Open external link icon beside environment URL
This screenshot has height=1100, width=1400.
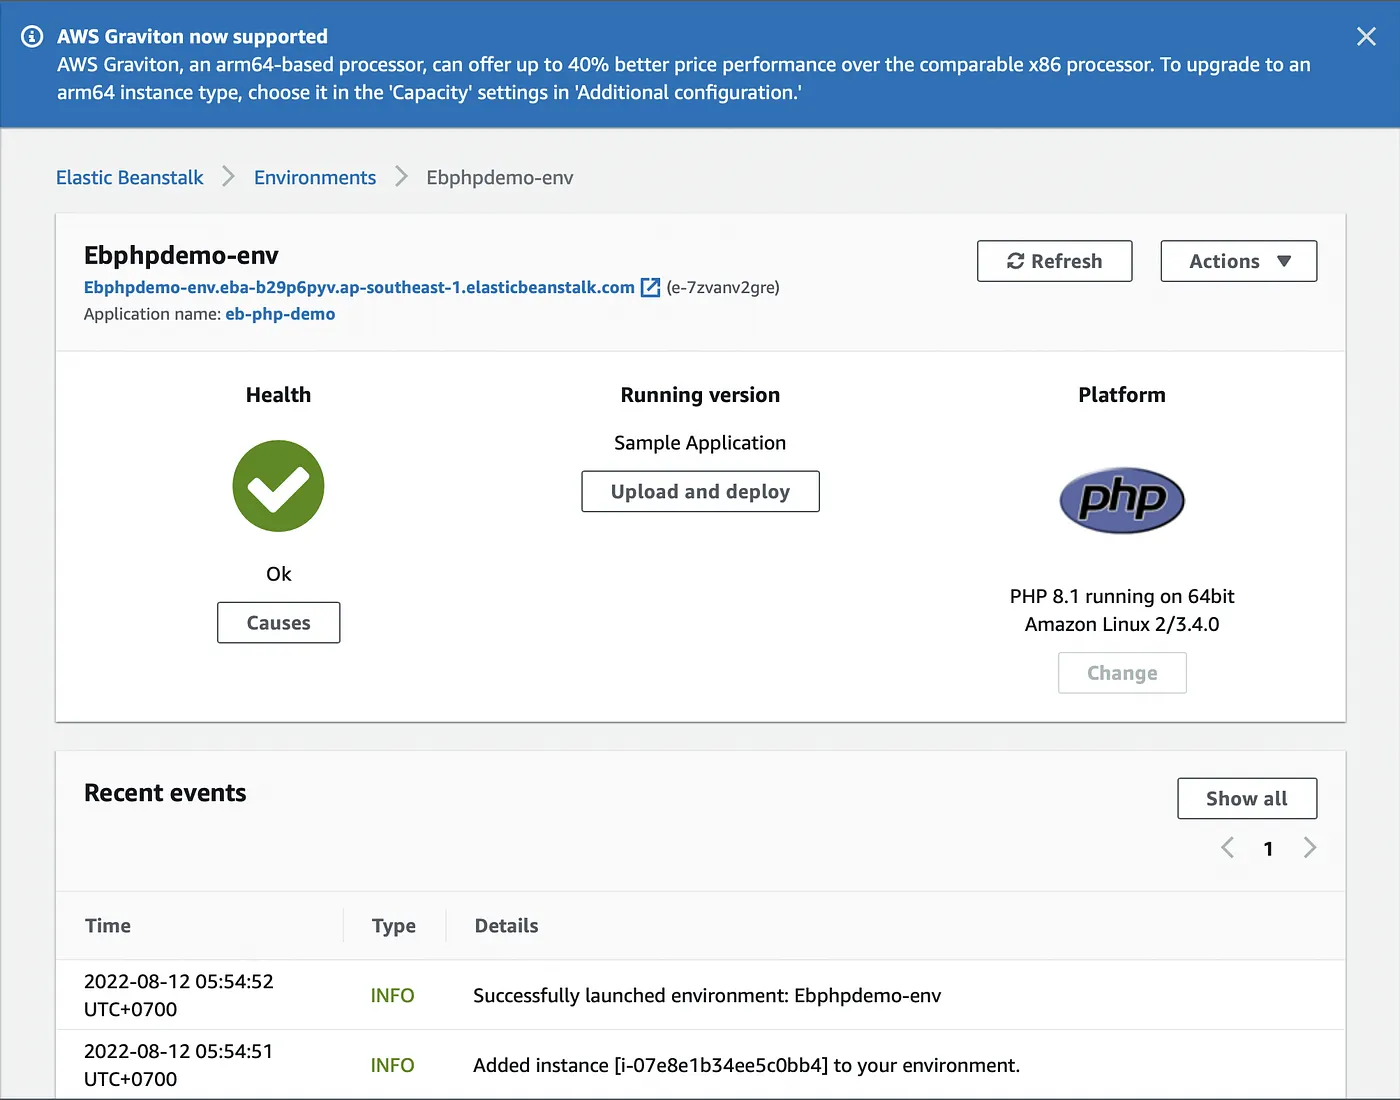(x=650, y=288)
